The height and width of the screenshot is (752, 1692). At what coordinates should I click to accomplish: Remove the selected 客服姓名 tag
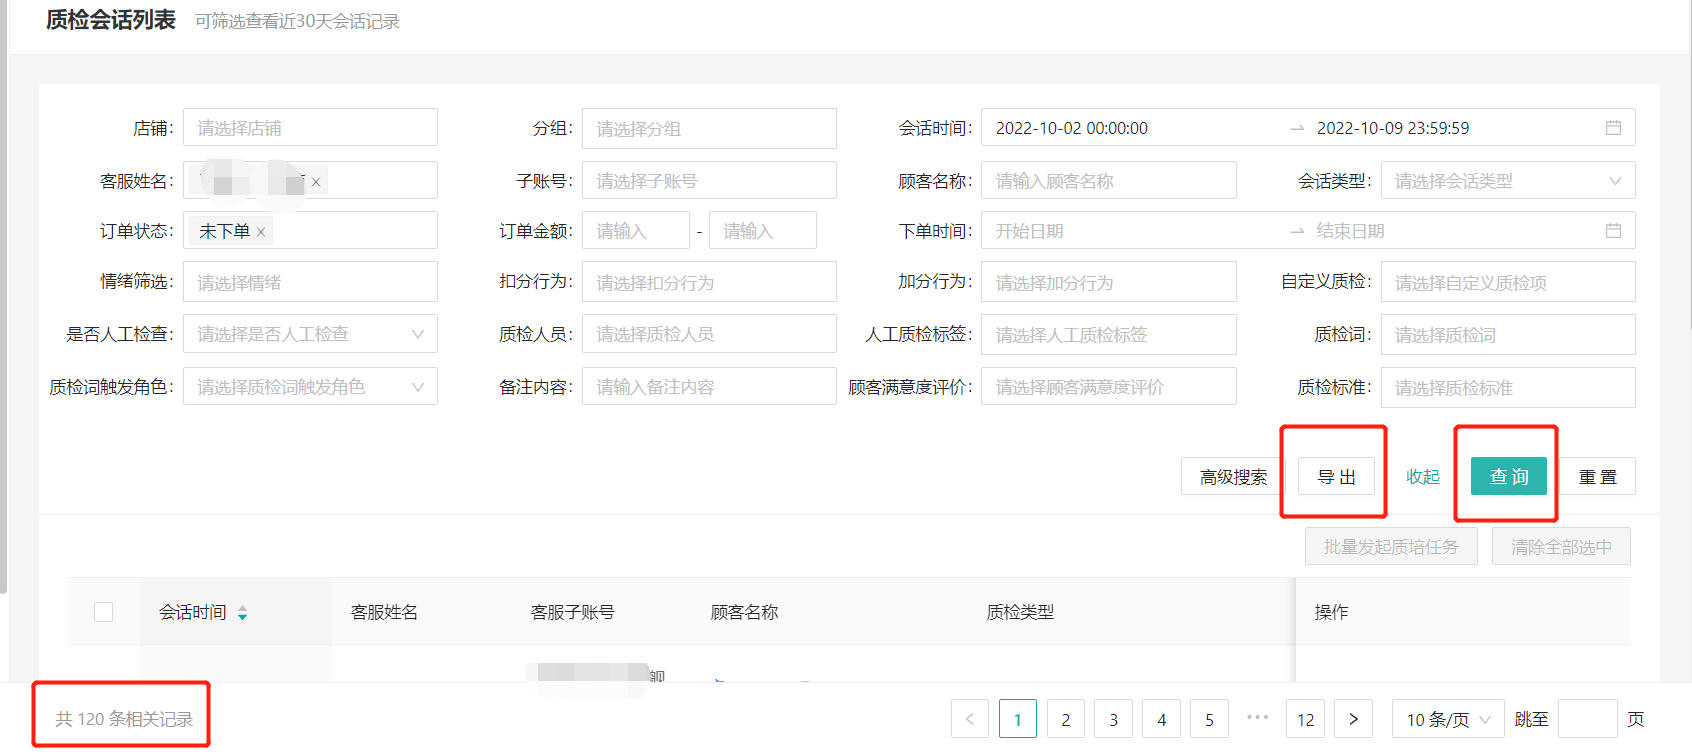click(316, 182)
